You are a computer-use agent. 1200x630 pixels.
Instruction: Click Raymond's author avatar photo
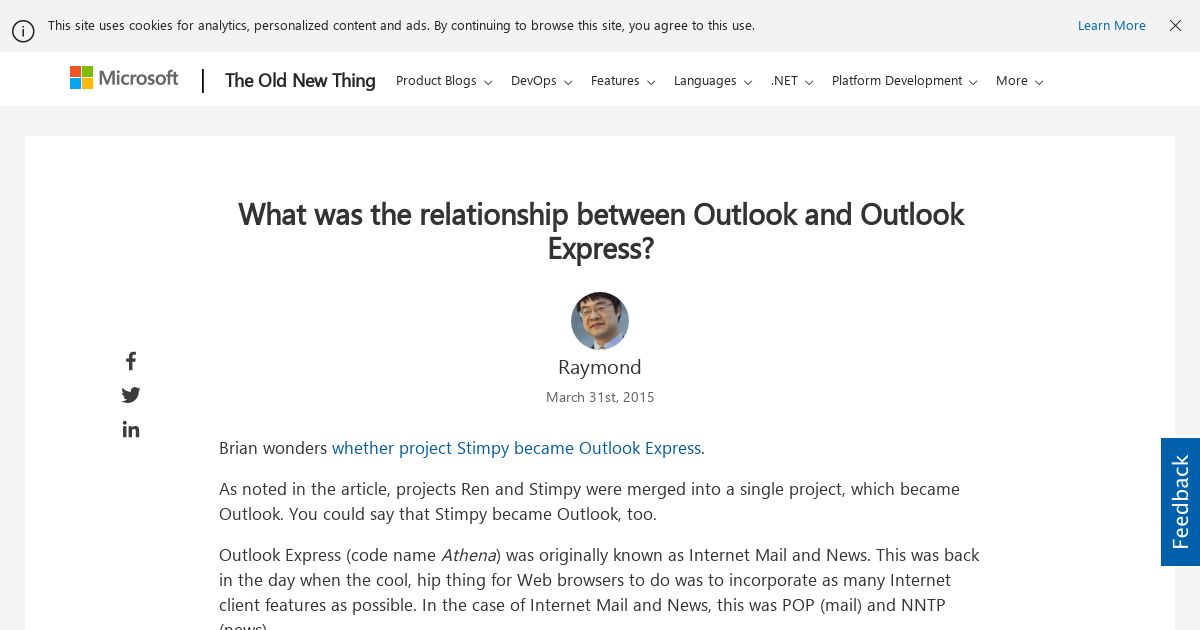600,321
